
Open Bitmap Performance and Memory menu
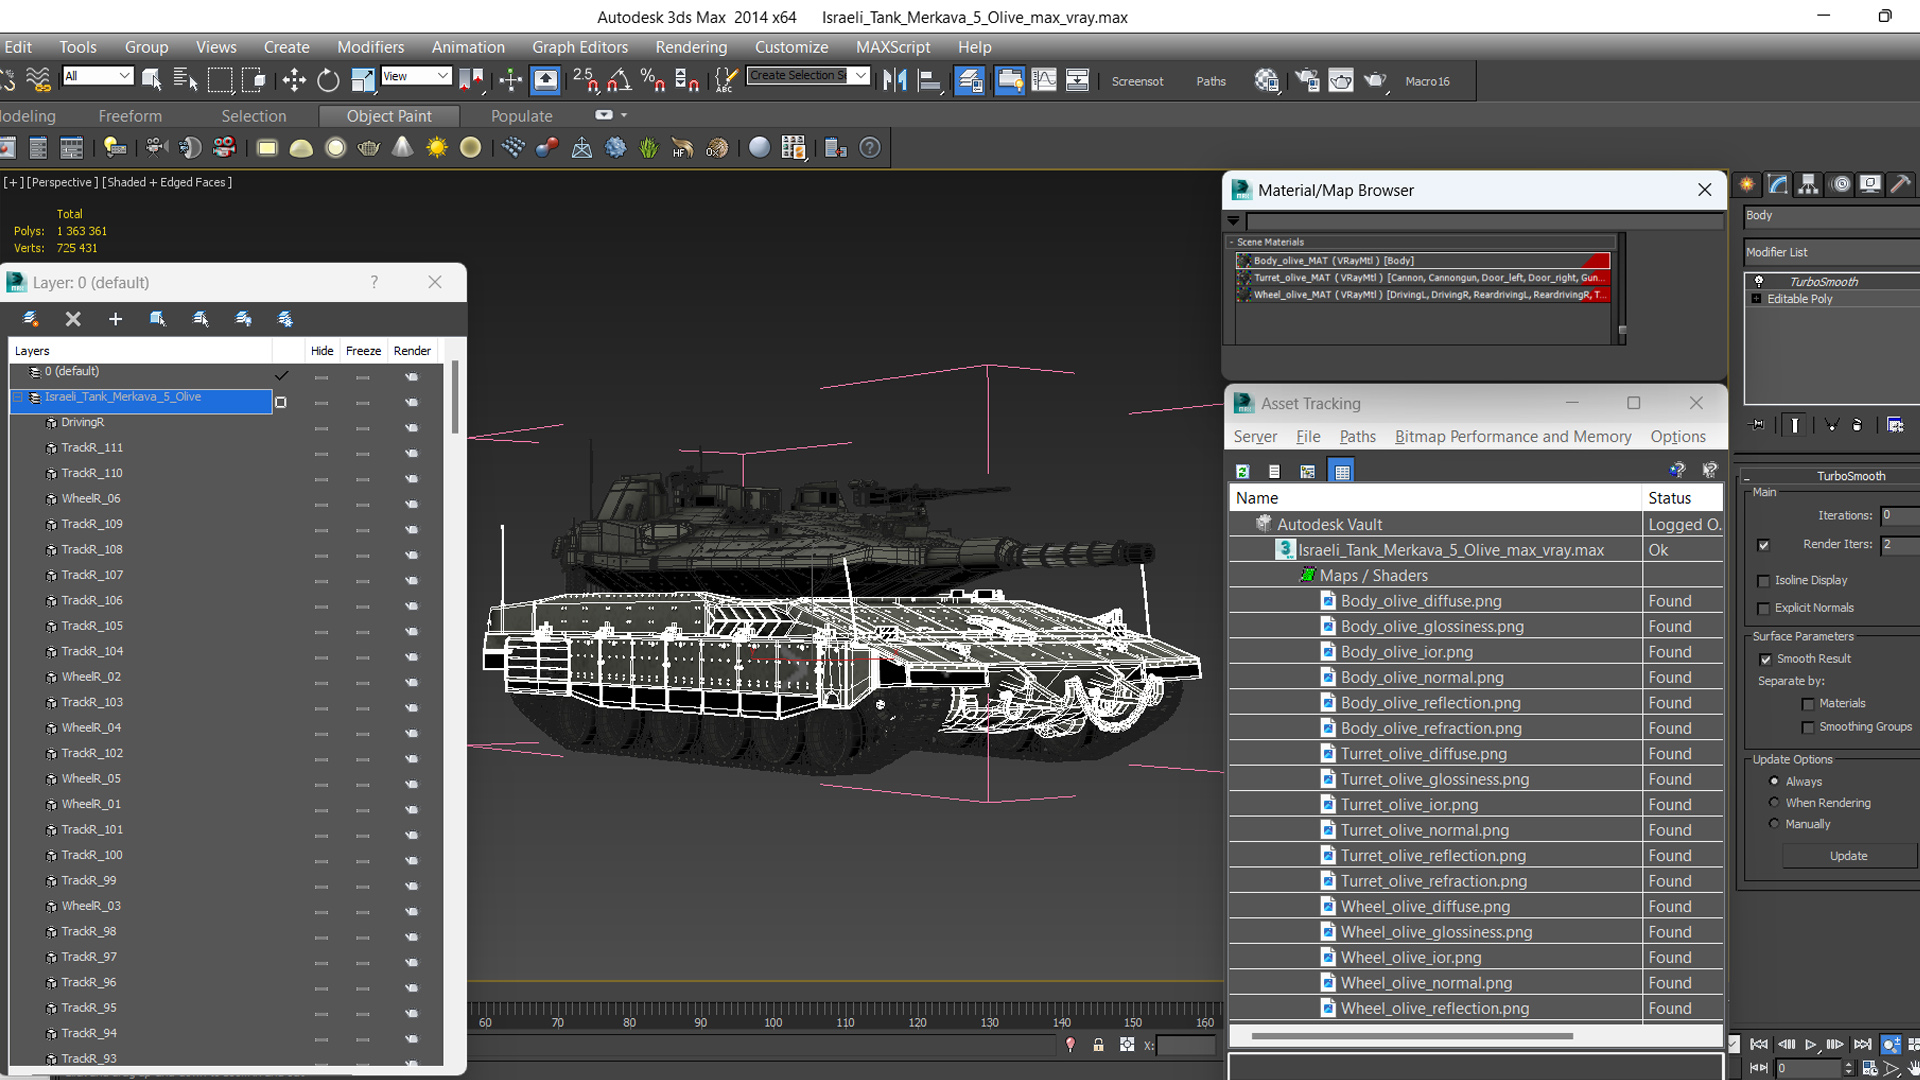(x=1513, y=437)
